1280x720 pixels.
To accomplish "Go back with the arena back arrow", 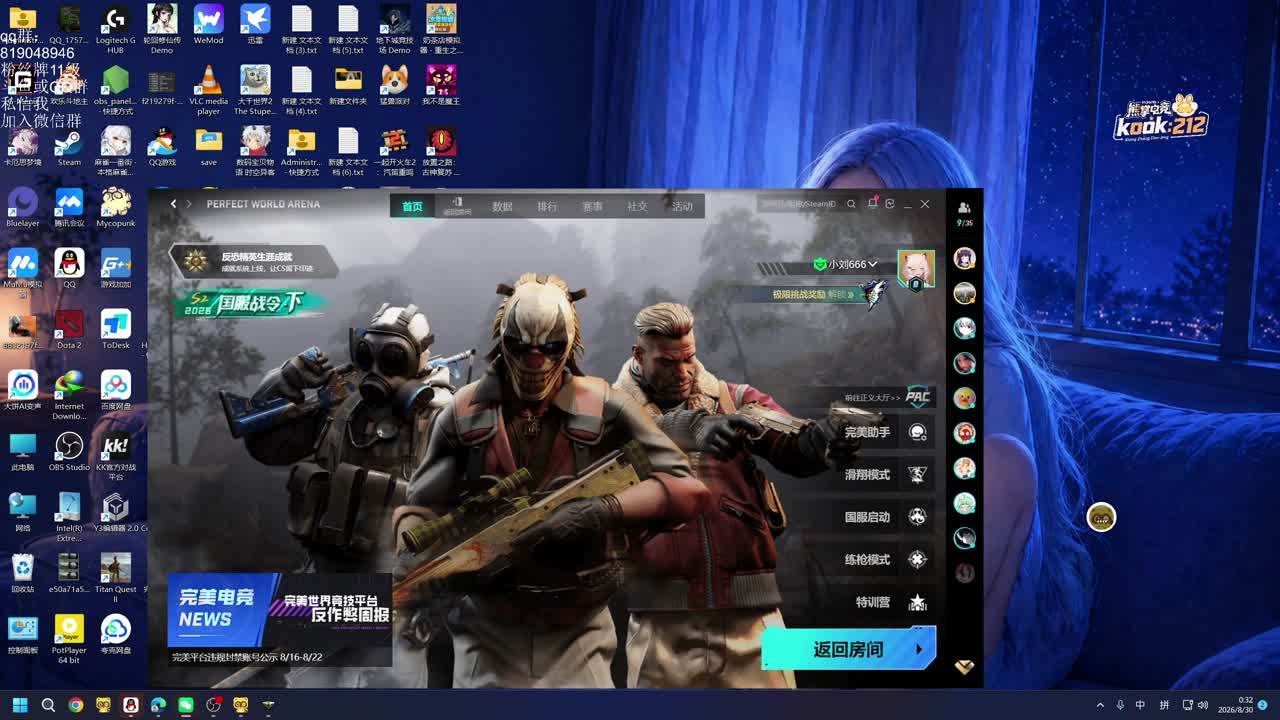I will pos(173,204).
